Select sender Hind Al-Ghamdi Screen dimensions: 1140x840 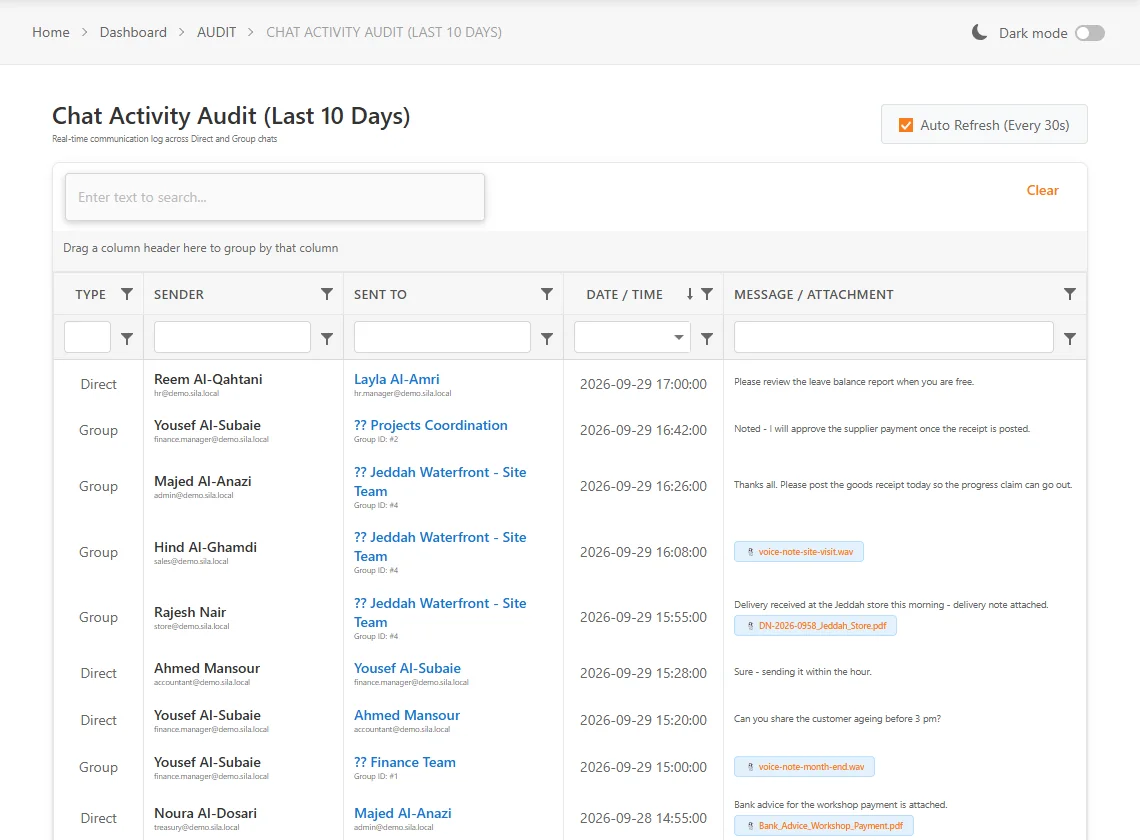tap(205, 547)
